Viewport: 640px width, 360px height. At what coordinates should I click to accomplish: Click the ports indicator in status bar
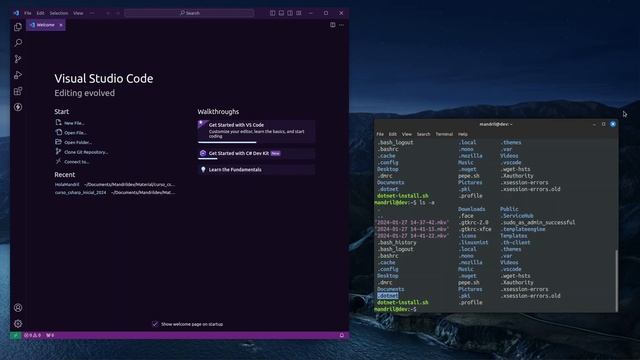click(50, 335)
